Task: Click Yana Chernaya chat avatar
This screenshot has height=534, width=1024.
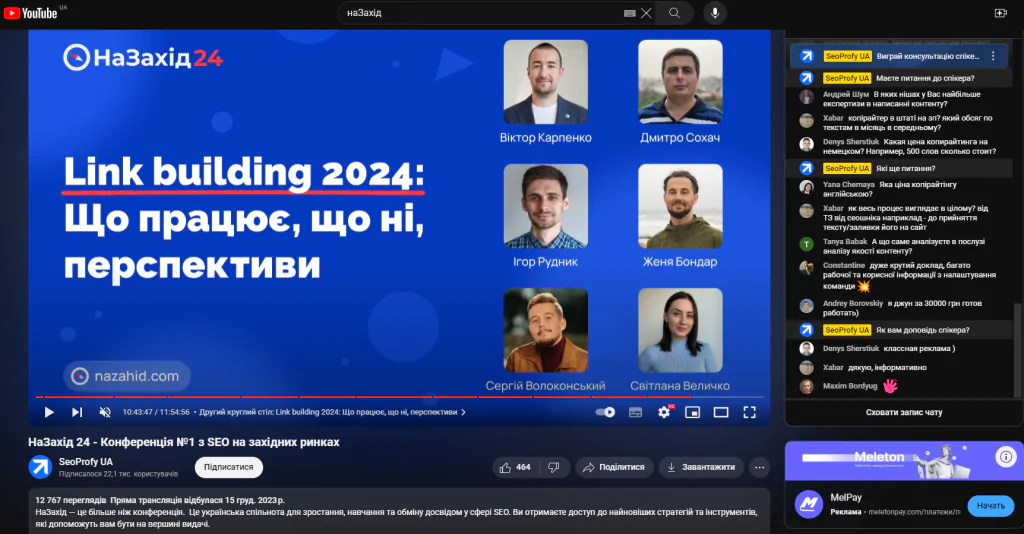Action: (807, 187)
